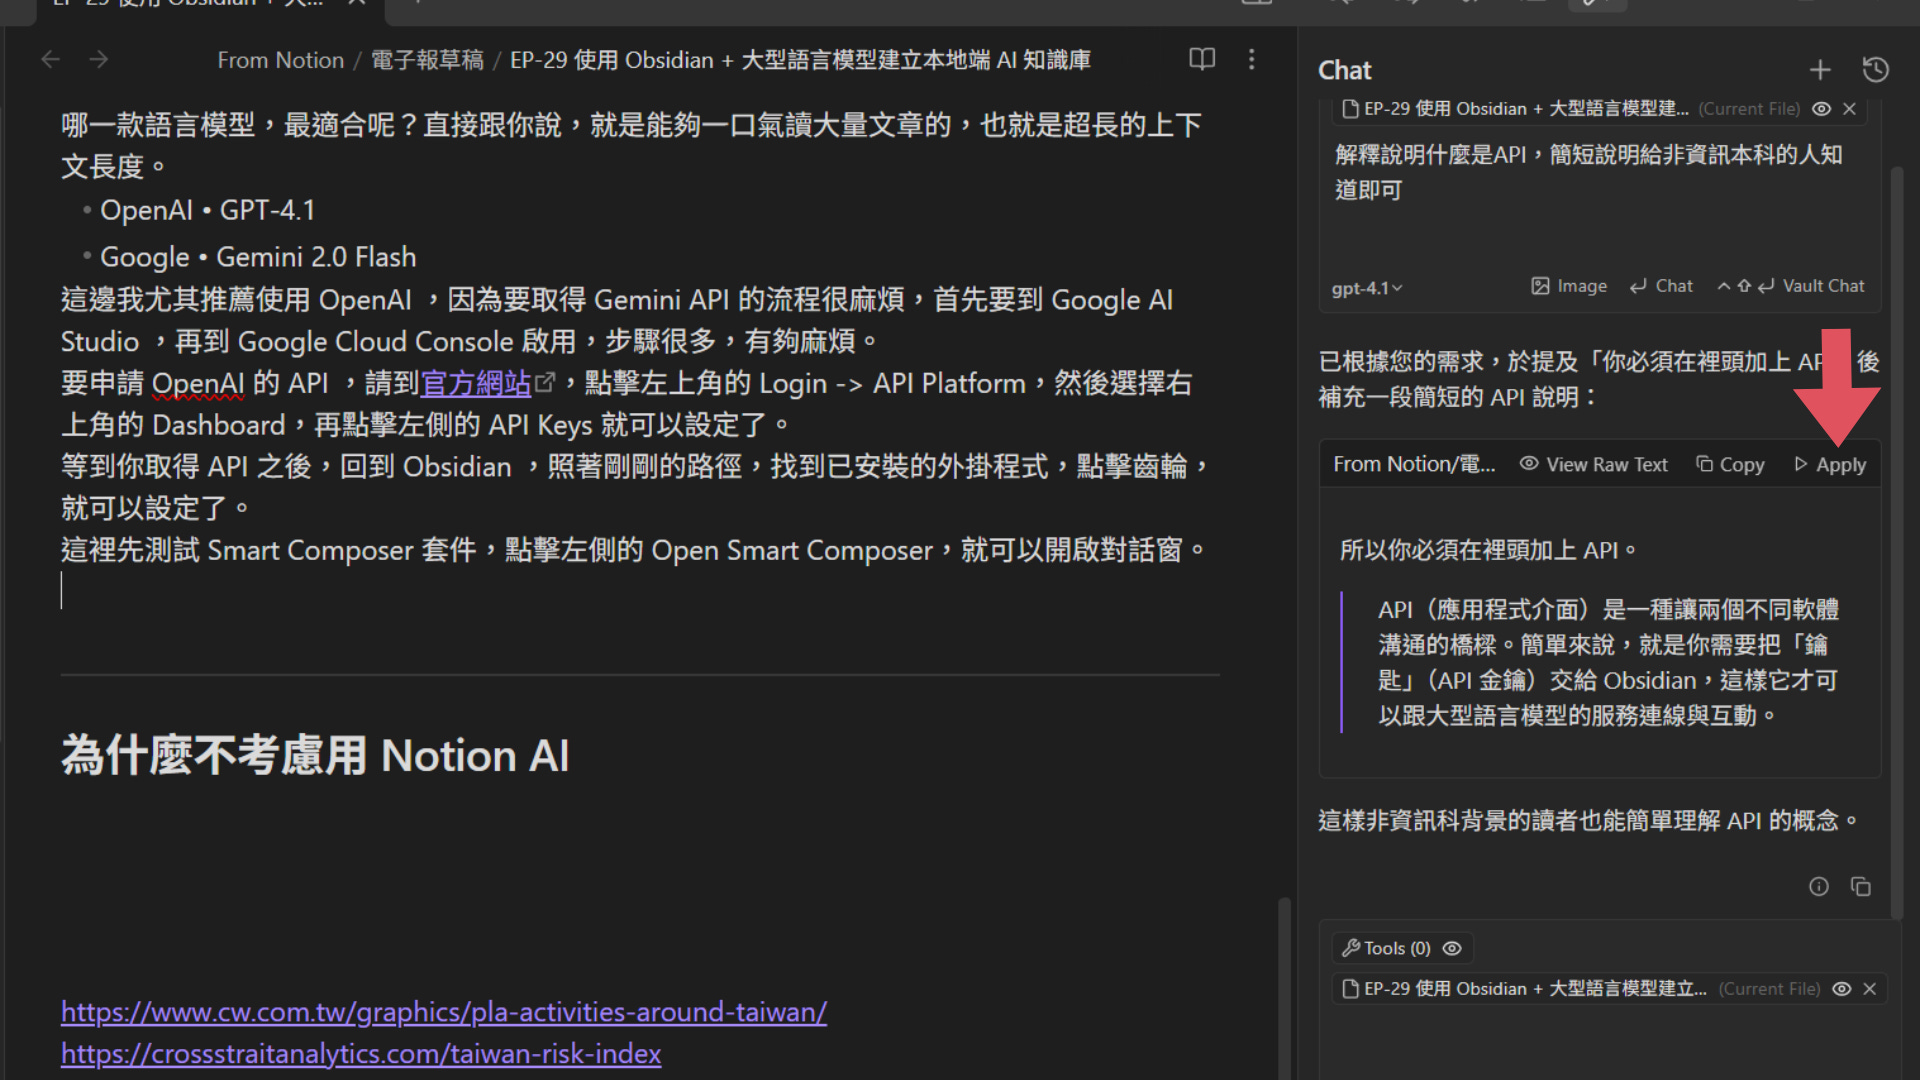Open response info circle icon

[1819, 887]
